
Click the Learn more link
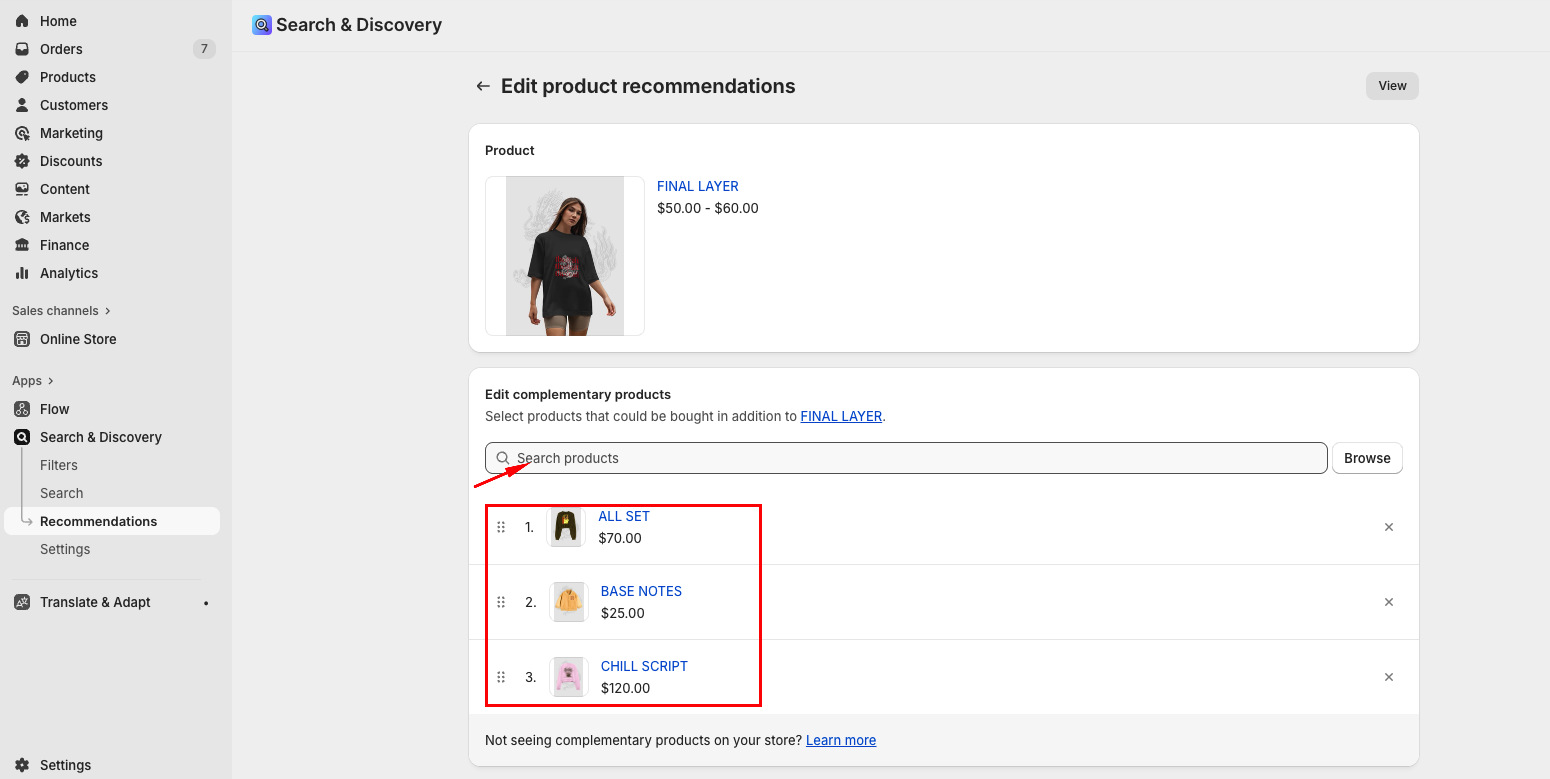[841, 740]
